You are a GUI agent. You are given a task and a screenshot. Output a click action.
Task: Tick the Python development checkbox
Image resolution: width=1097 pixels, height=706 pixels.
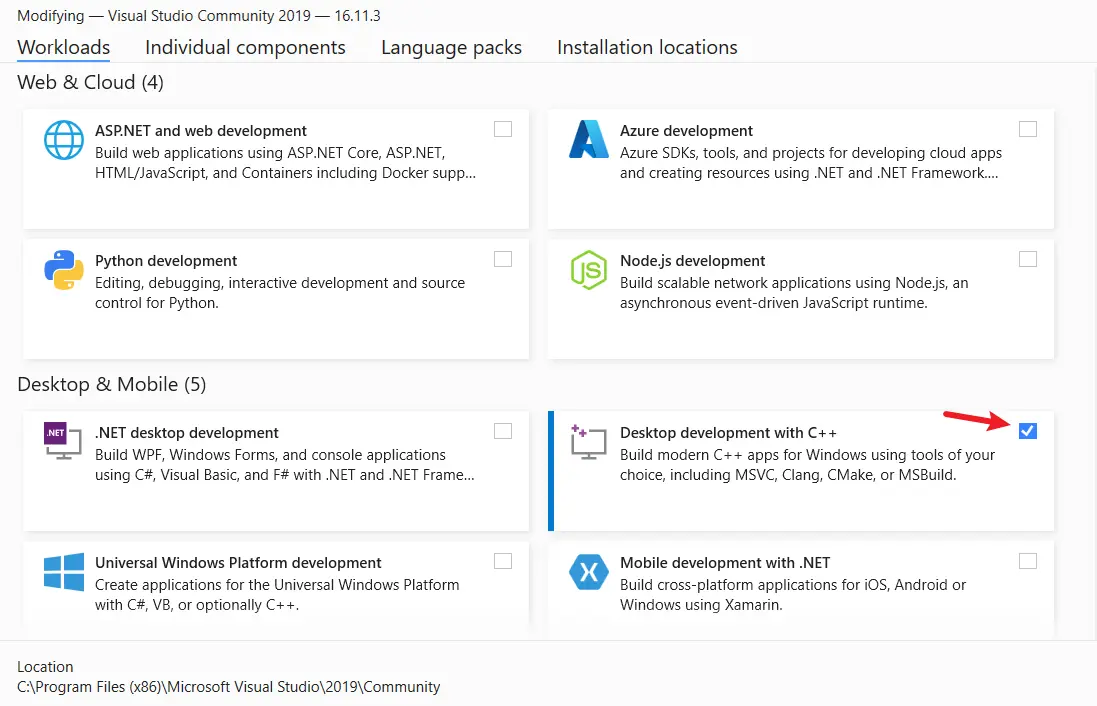[503, 259]
